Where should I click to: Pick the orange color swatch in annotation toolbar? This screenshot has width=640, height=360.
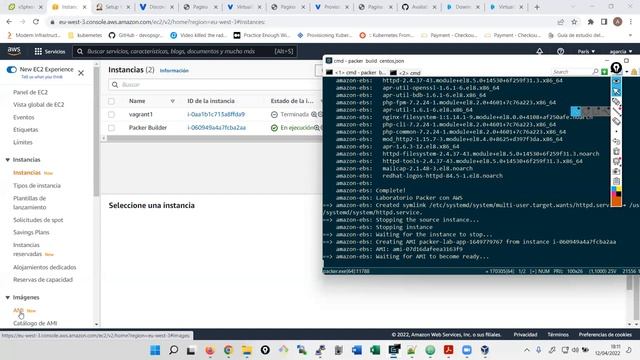click(x=616, y=201)
